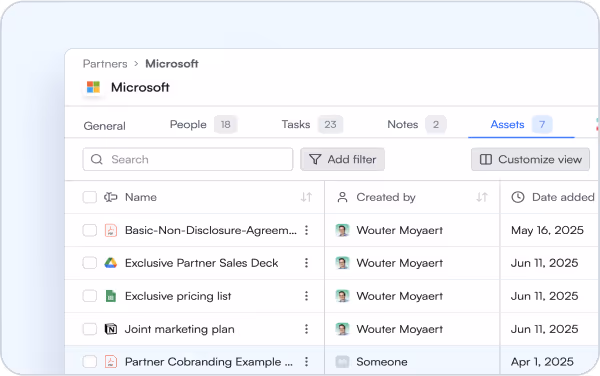Click the Notion icon of Joint marketing plan
This screenshot has height=376, width=600.
pos(111,329)
